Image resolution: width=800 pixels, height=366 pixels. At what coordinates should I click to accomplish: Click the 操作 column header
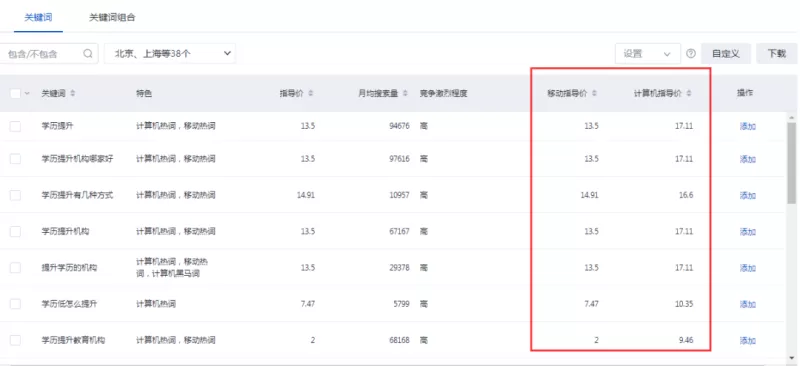pyautogui.click(x=745, y=93)
